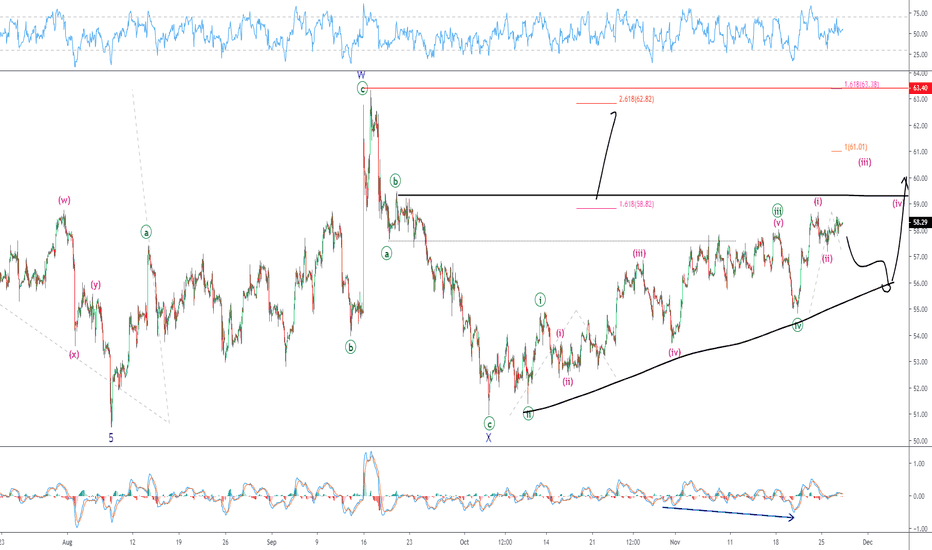Click circled c label beneath the W
The image size is (932, 550).
point(362,89)
